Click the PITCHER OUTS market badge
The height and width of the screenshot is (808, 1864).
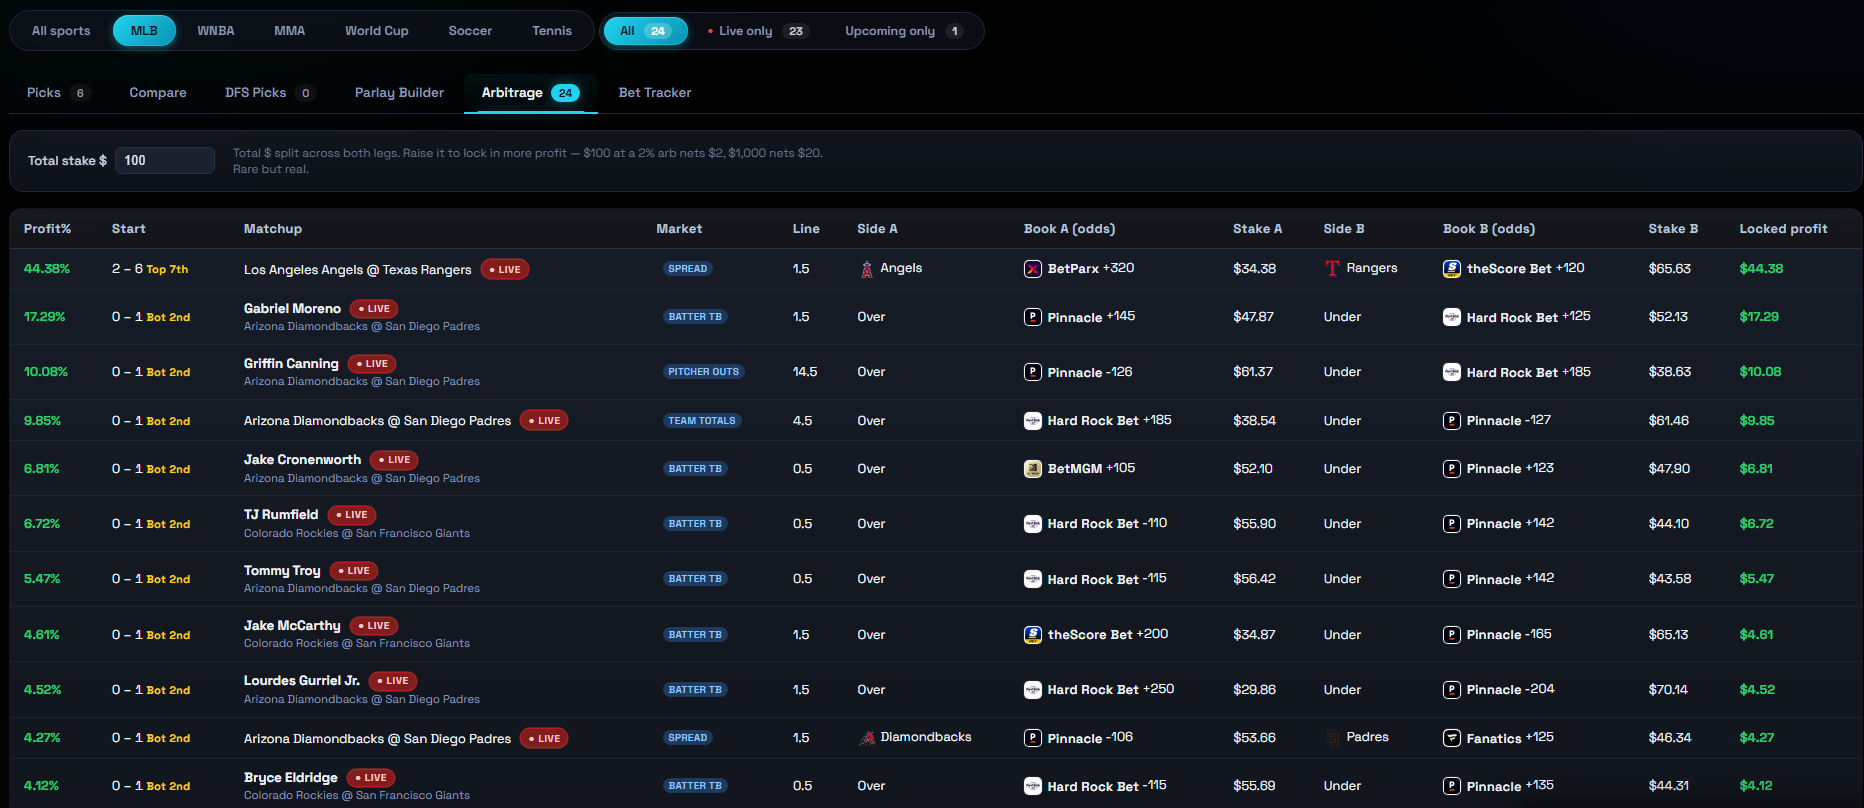click(x=704, y=372)
